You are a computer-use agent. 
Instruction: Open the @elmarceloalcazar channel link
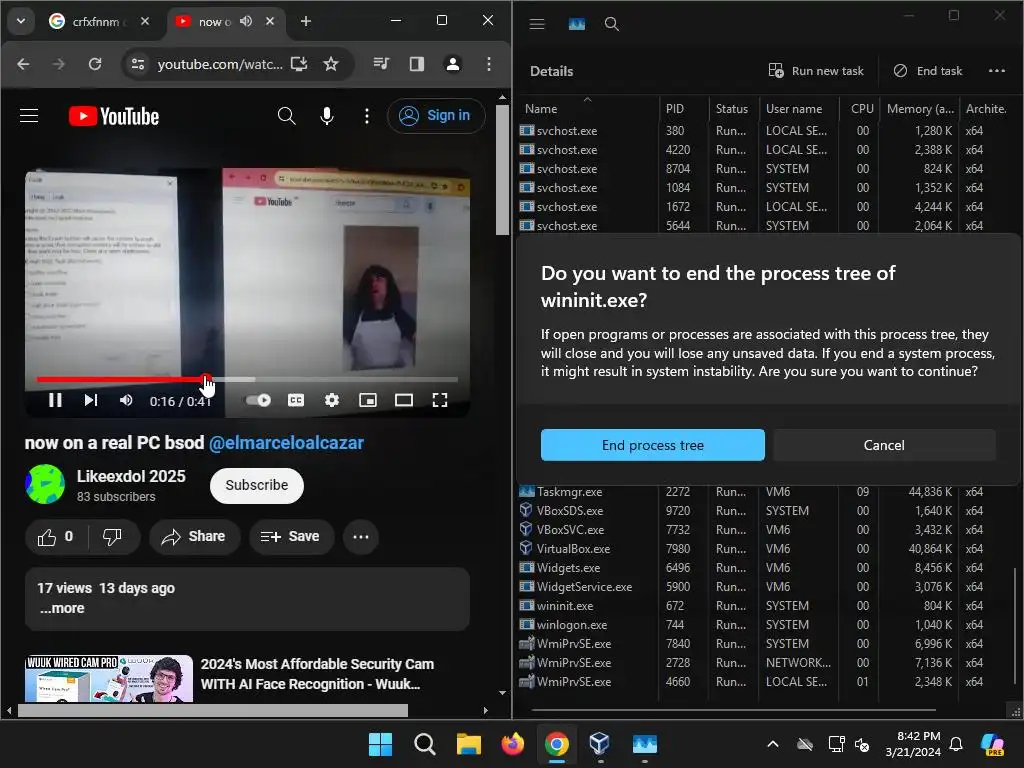click(x=286, y=443)
